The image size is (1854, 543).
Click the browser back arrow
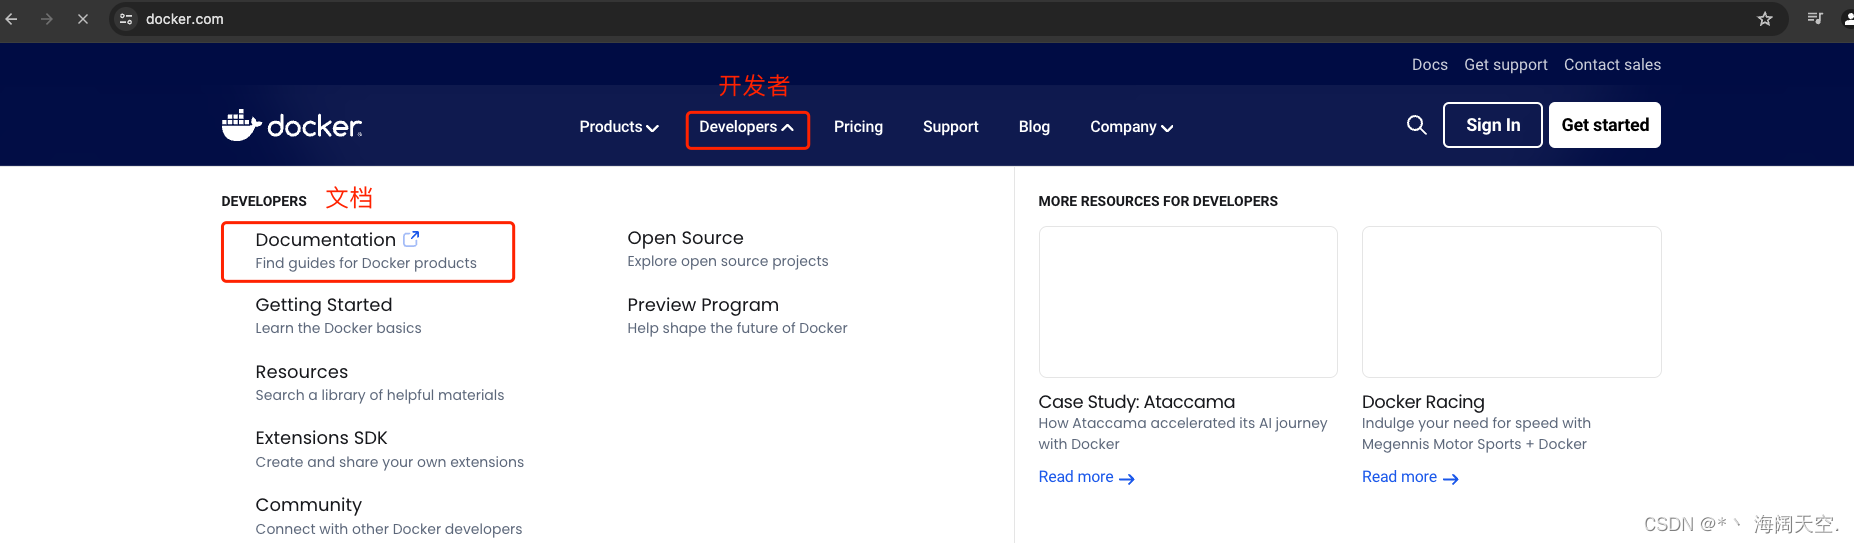[x=12, y=19]
